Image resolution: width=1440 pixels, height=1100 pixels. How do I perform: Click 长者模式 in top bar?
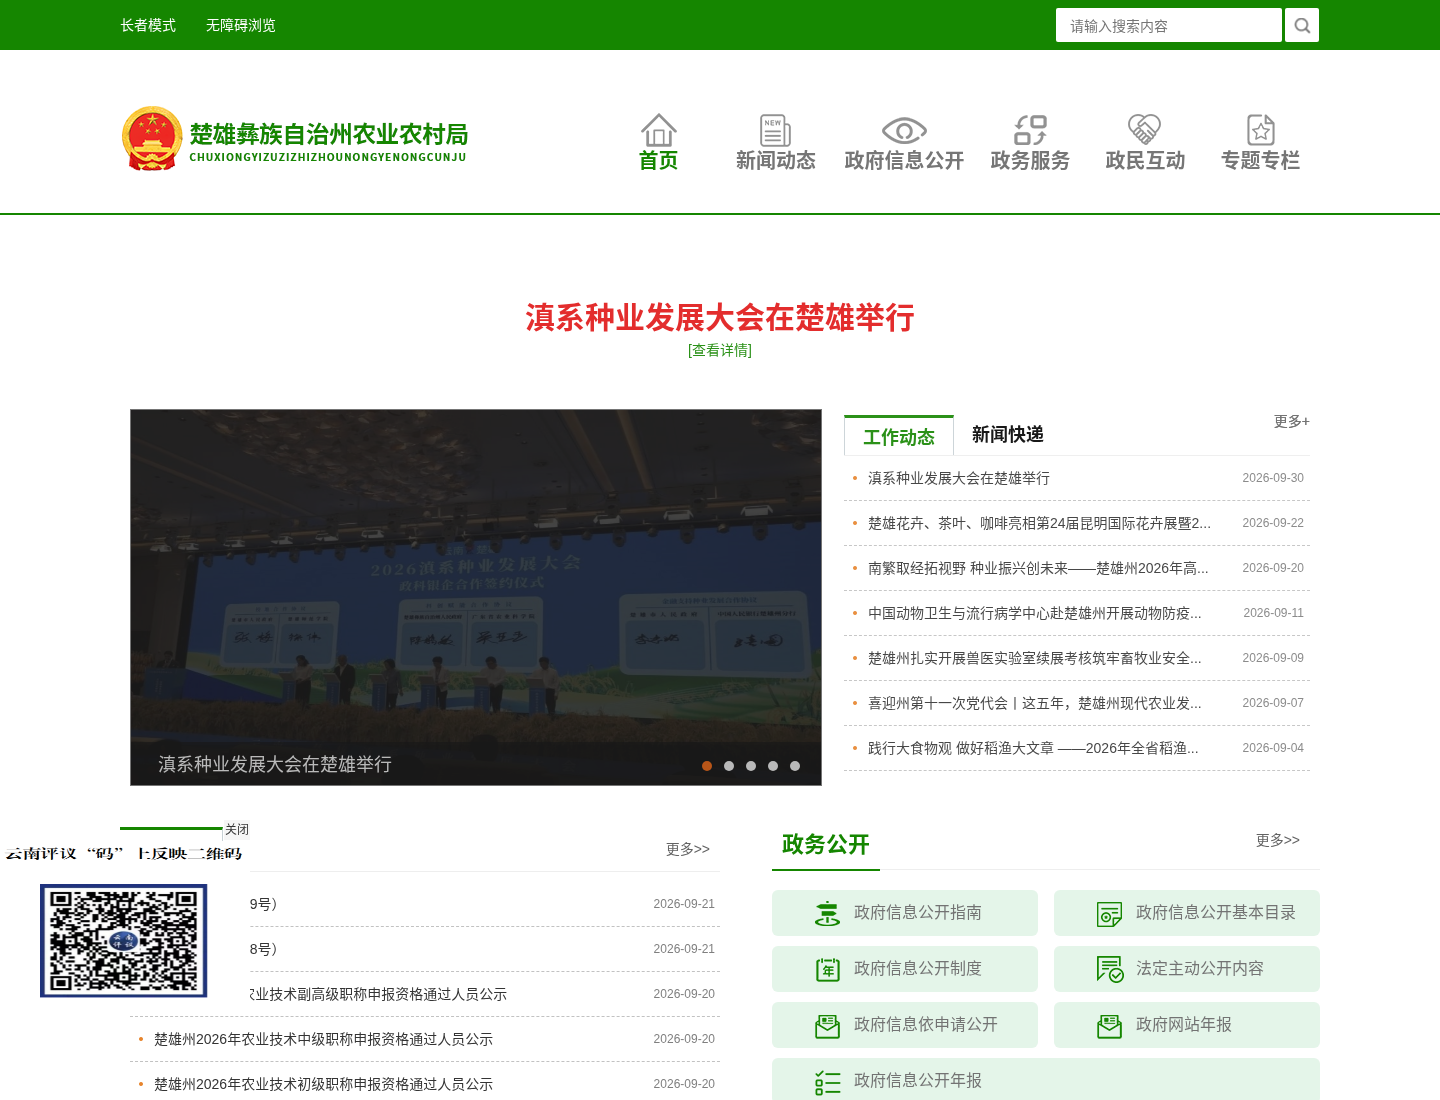(x=148, y=25)
